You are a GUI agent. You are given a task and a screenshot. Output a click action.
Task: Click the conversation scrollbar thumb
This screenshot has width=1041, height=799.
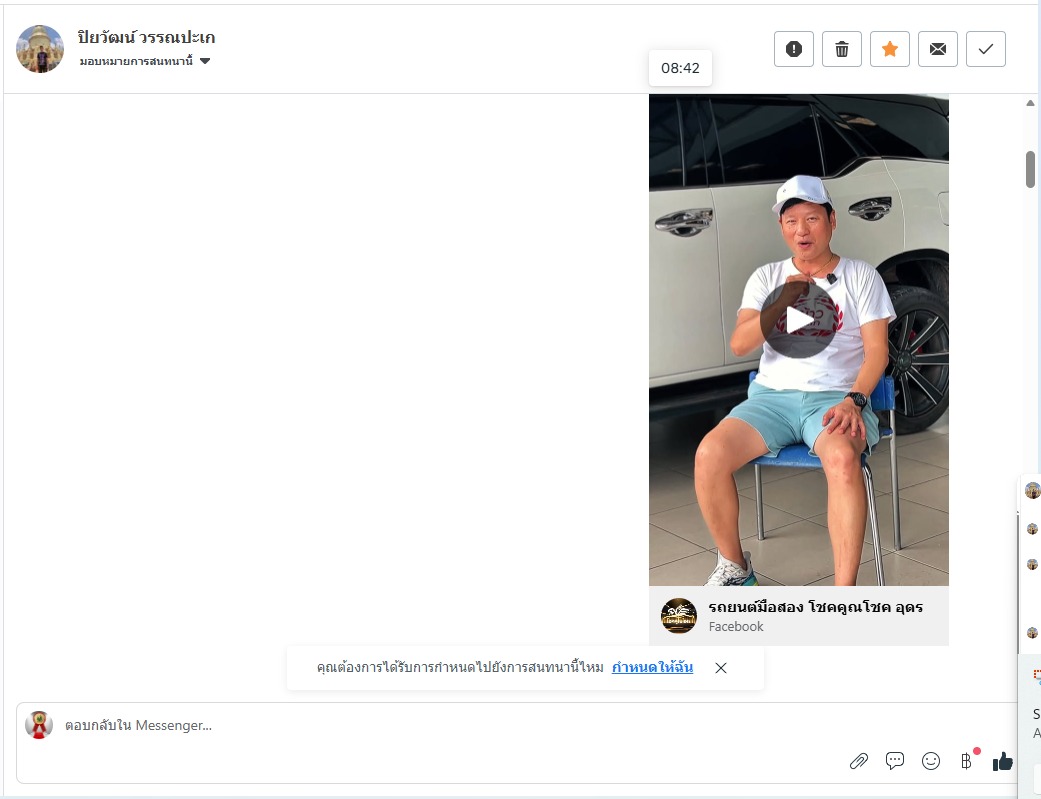[x=1030, y=169]
